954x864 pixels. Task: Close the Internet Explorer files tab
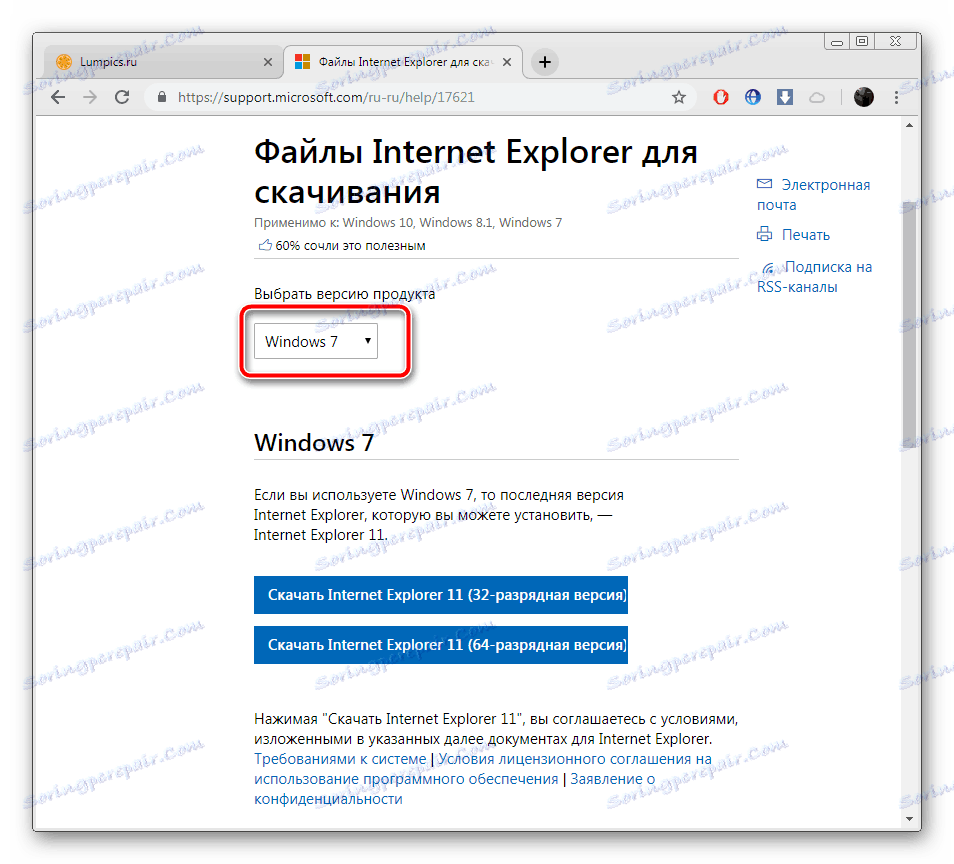click(507, 62)
